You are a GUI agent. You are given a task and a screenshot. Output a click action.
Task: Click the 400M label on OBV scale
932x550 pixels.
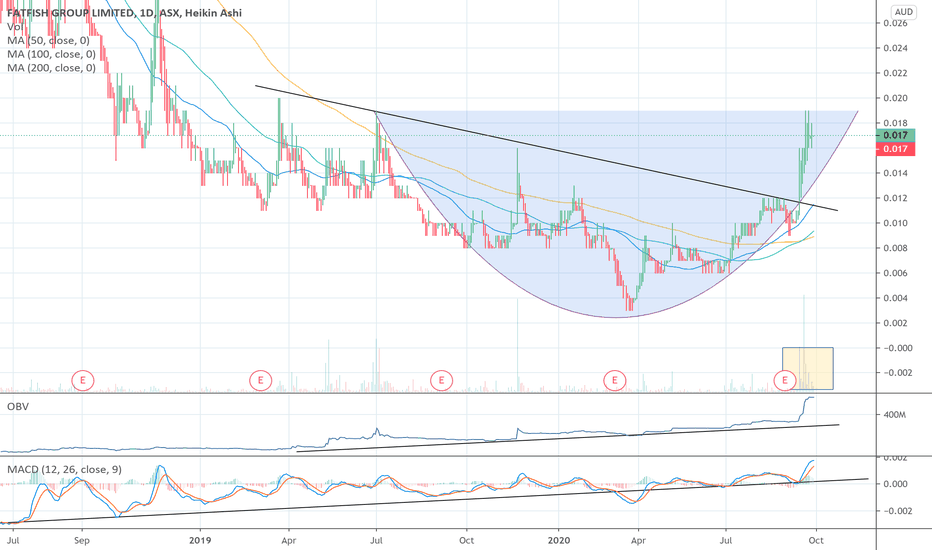pyautogui.click(x=895, y=414)
